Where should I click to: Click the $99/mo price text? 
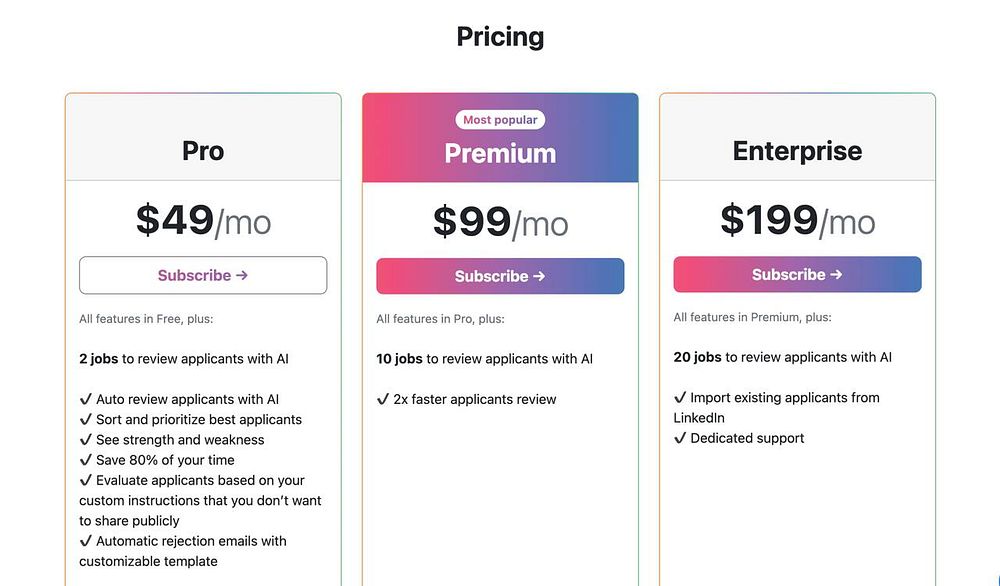[500, 221]
